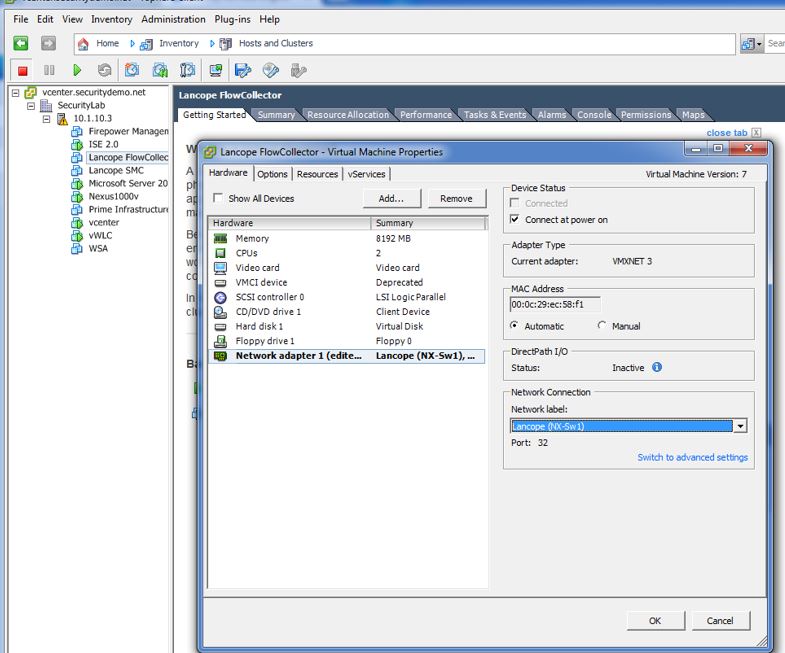Click the green Power On play icon
This screenshot has width=785, height=653.
pyautogui.click(x=77, y=70)
